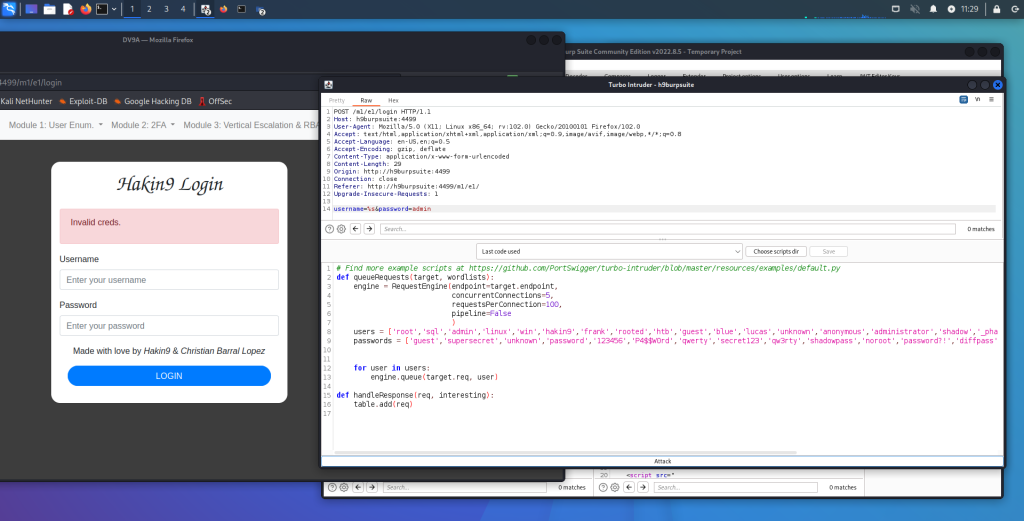Go to previous match in Turbo Intruder search
The image size is (1024, 521).
coord(355,229)
